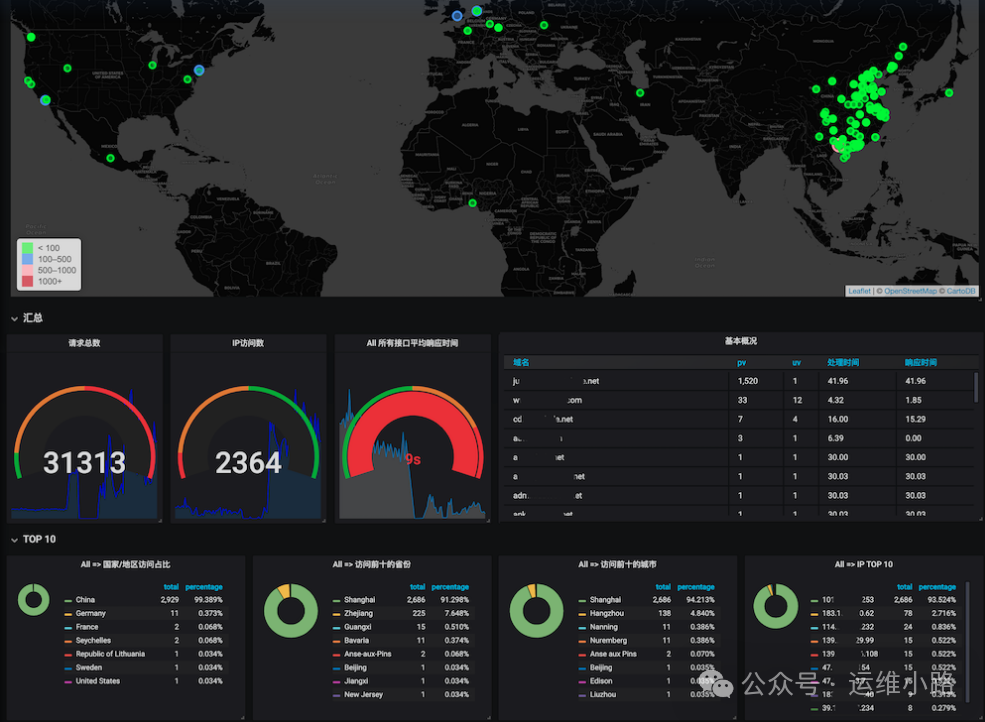Toggle the New Jersey legend entry
This screenshot has height=722, width=985.
[x=363, y=694]
